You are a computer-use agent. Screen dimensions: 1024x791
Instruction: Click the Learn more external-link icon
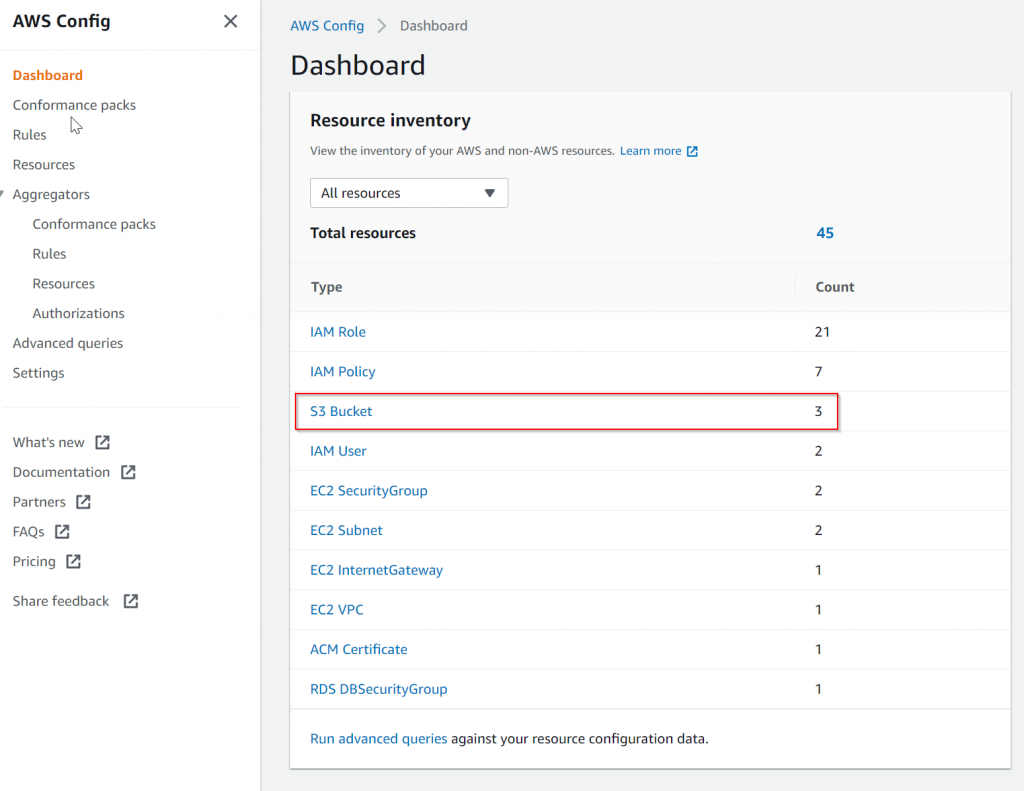click(x=692, y=152)
